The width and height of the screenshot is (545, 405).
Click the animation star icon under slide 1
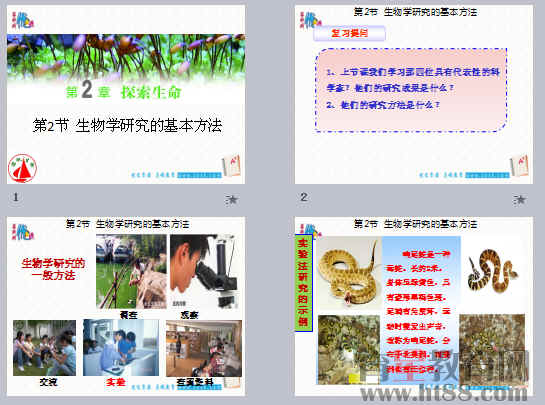[231, 200]
